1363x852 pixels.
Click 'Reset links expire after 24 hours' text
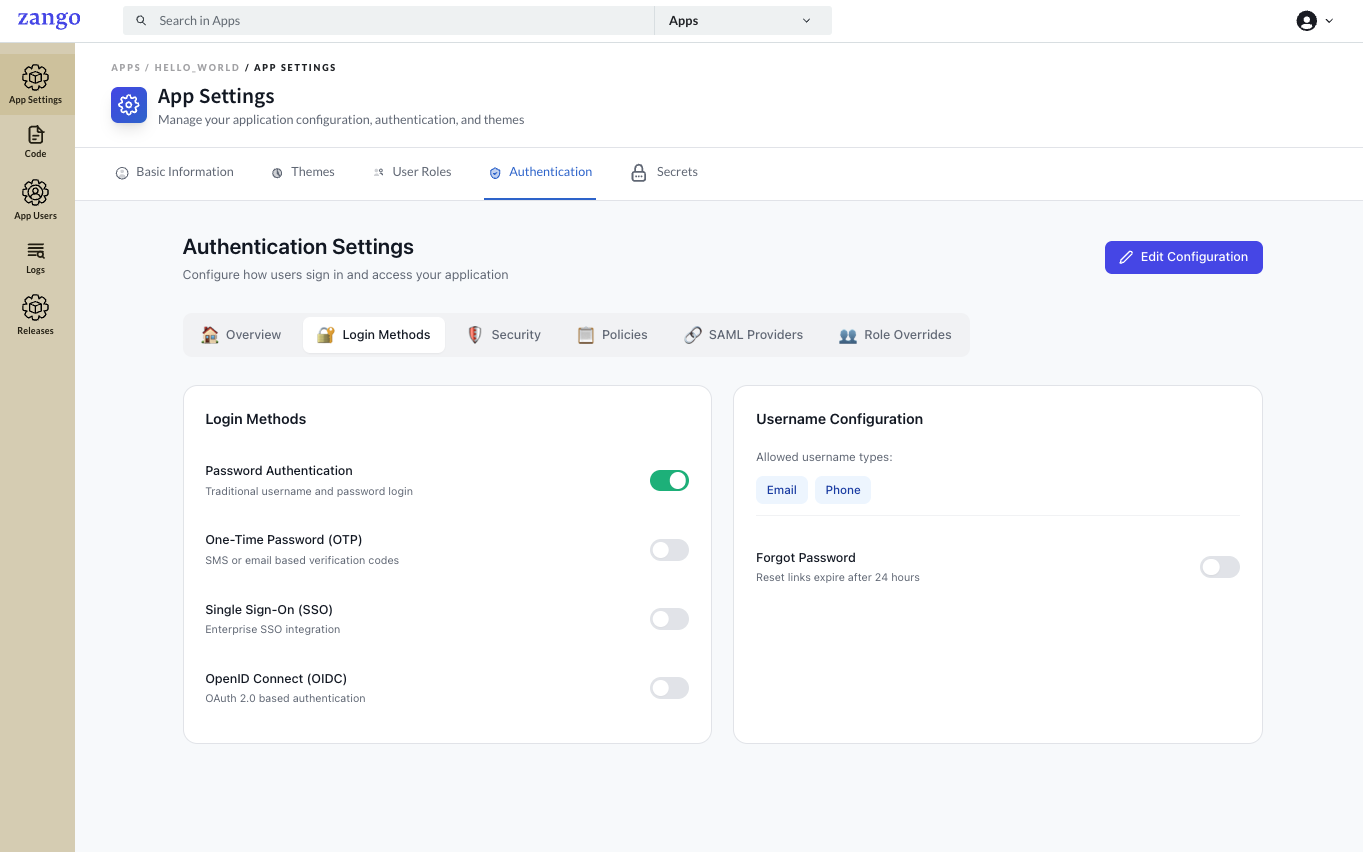pos(838,578)
